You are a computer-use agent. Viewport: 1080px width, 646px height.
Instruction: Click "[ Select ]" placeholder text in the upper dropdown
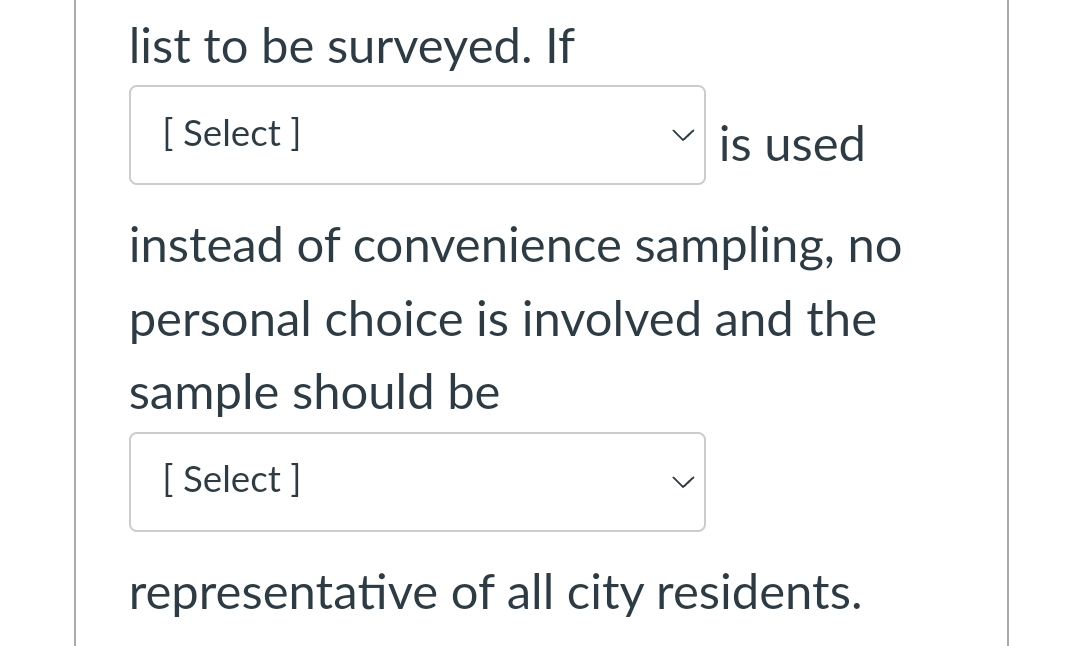tap(232, 134)
